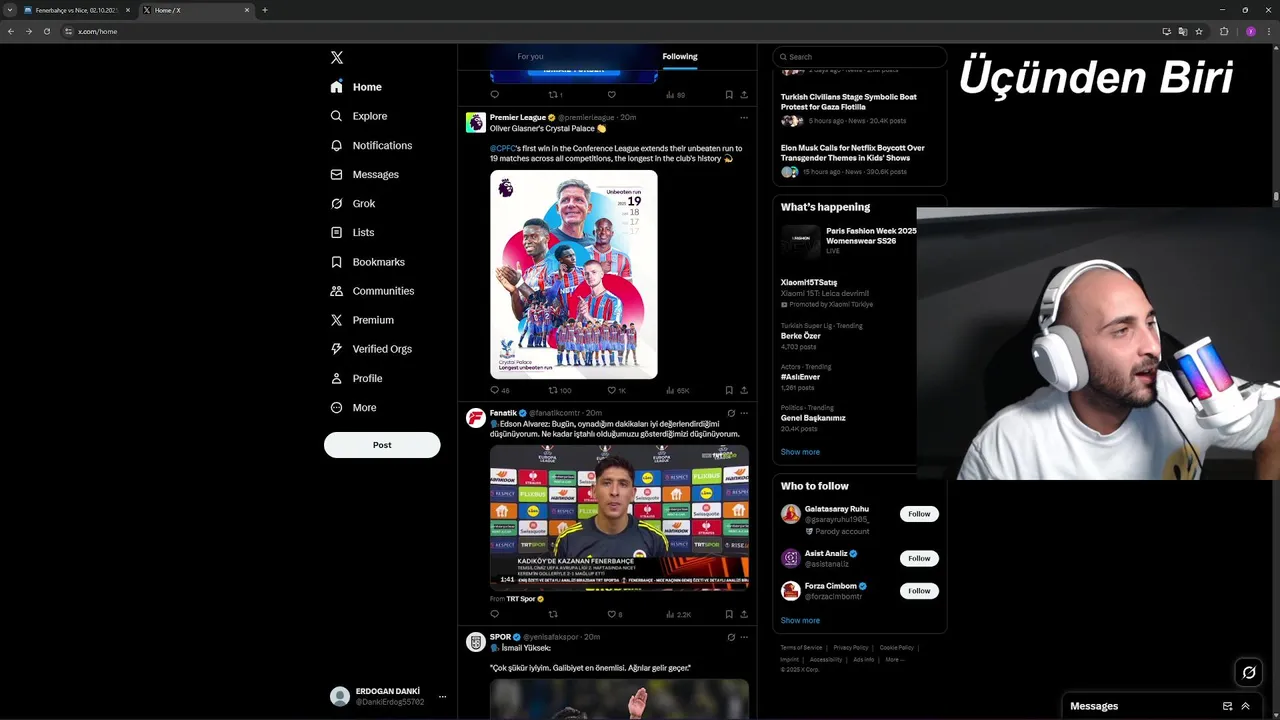Click the Post button
This screenshot has height=720, width=1280.
(382, 445)
